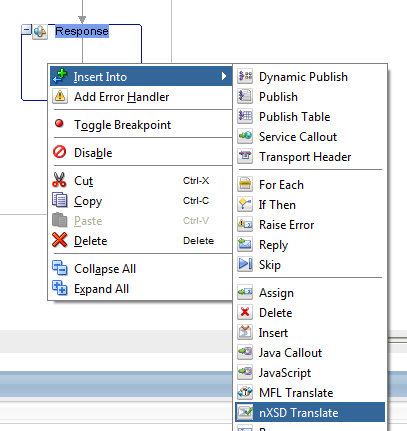Choose Dynamic Publish from submenu
407x431 pixels.
[310, 77]
